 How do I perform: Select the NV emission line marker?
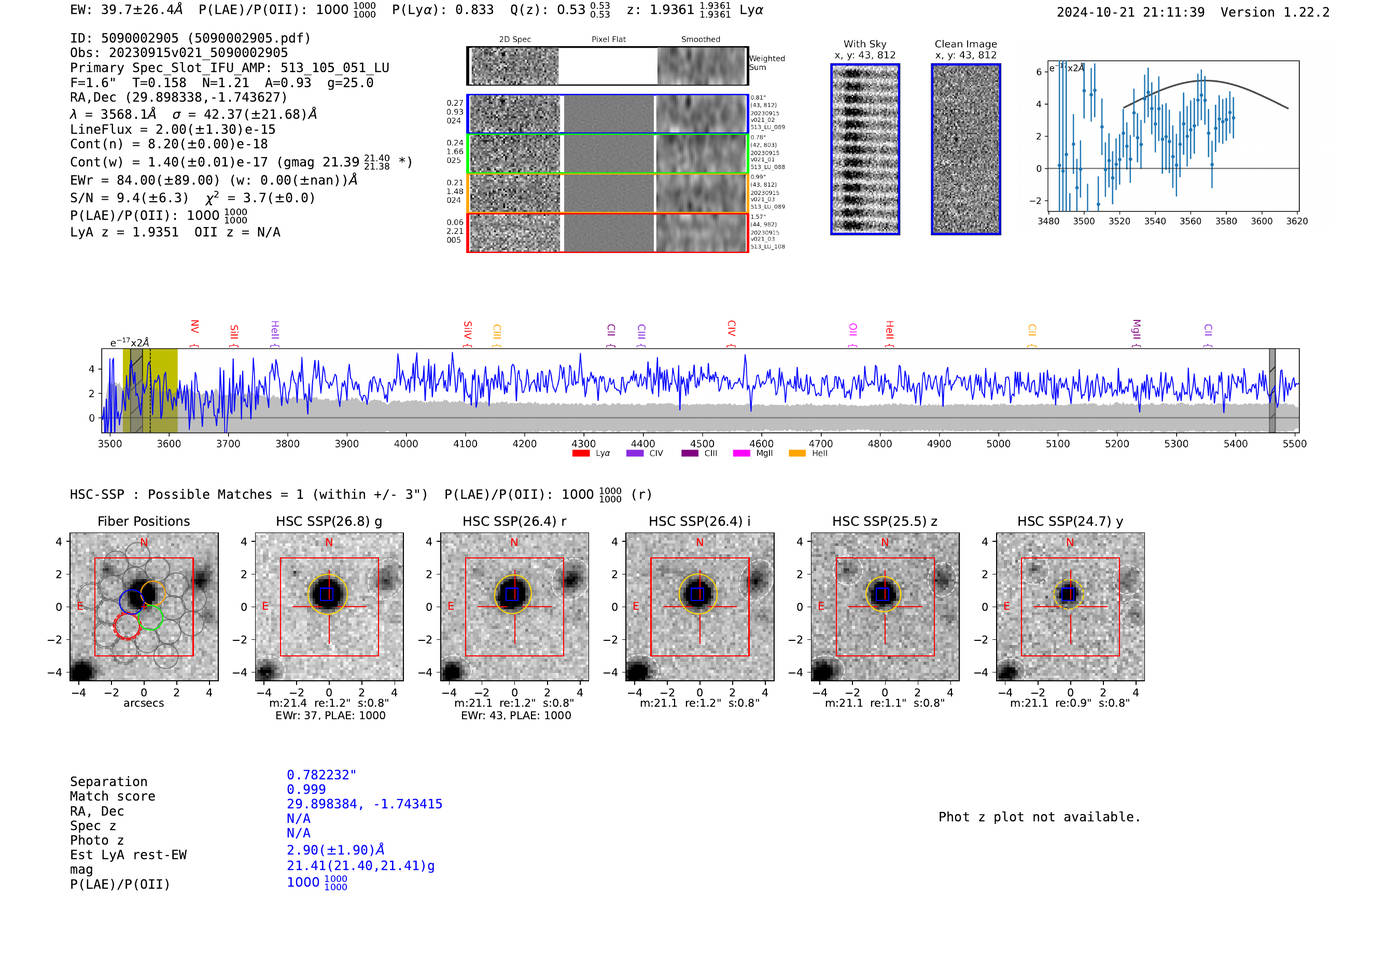coord(195,333)
